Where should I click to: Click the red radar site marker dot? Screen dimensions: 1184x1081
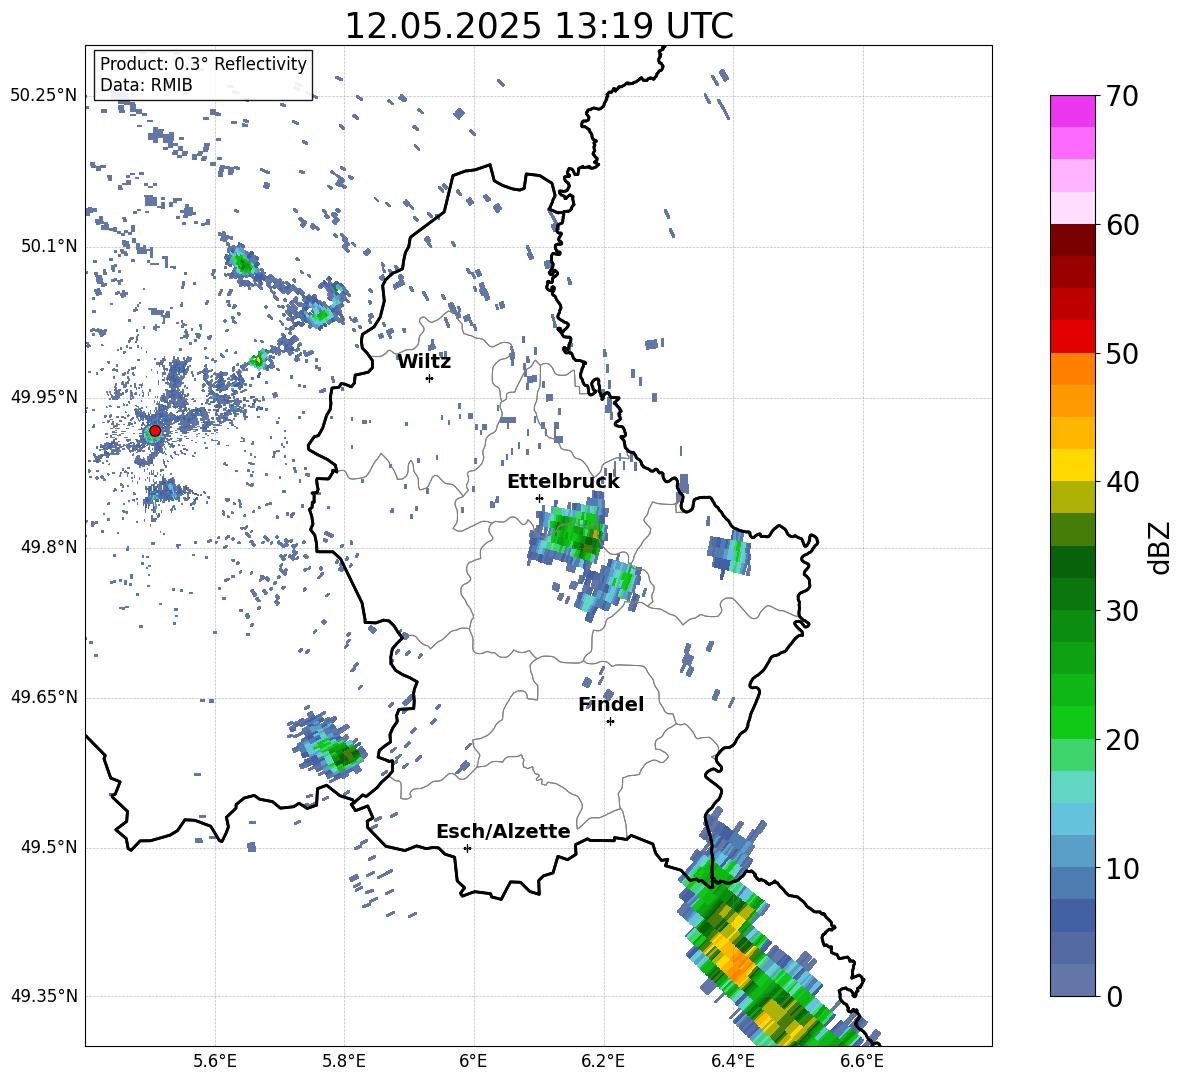pyautogui.click(x=155, y=431)
